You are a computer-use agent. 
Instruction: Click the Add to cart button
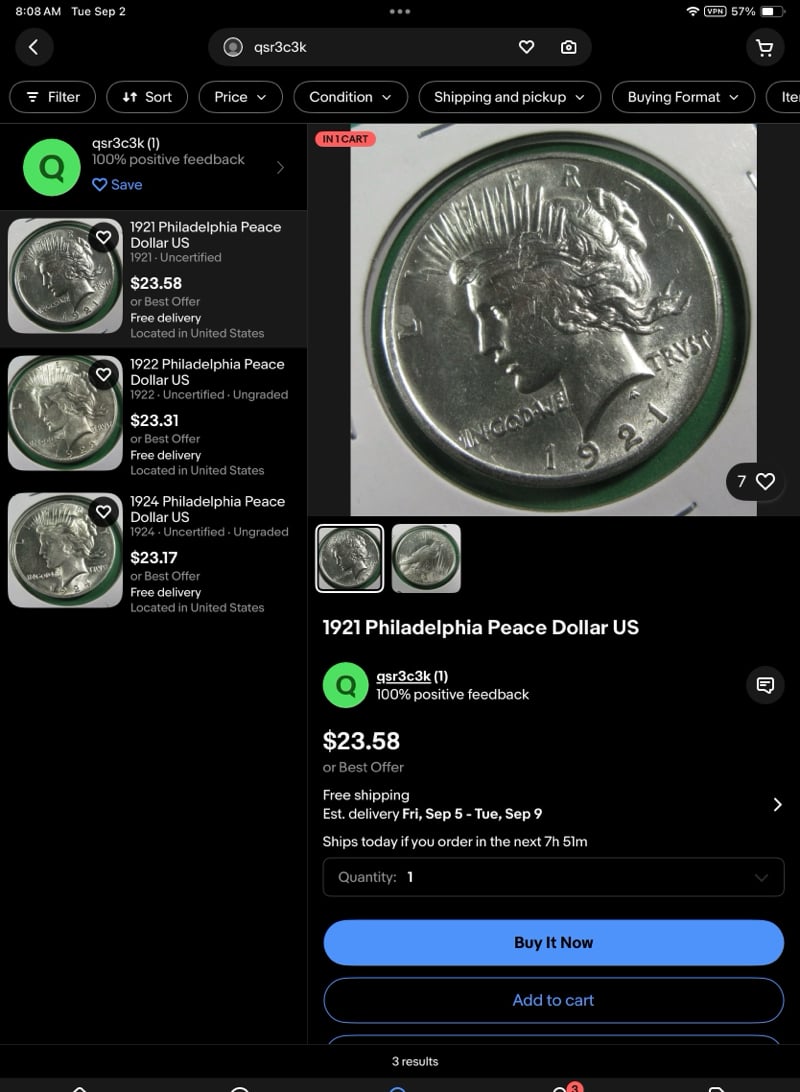tap(554, 1000)
